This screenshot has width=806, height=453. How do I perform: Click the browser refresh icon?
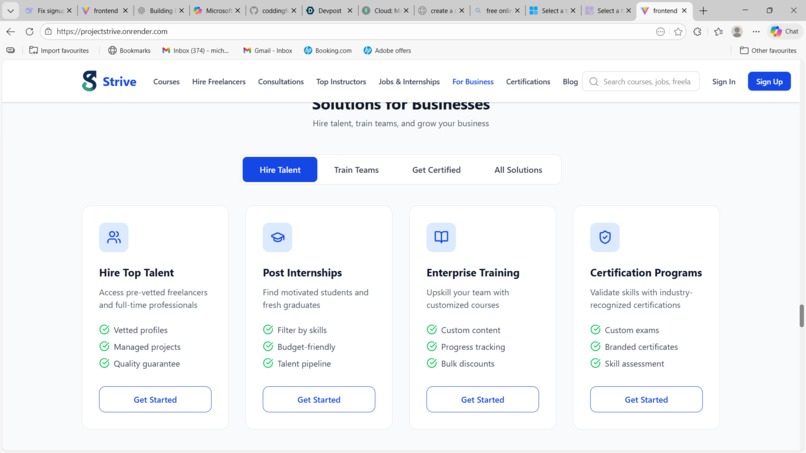click(29, 31)
